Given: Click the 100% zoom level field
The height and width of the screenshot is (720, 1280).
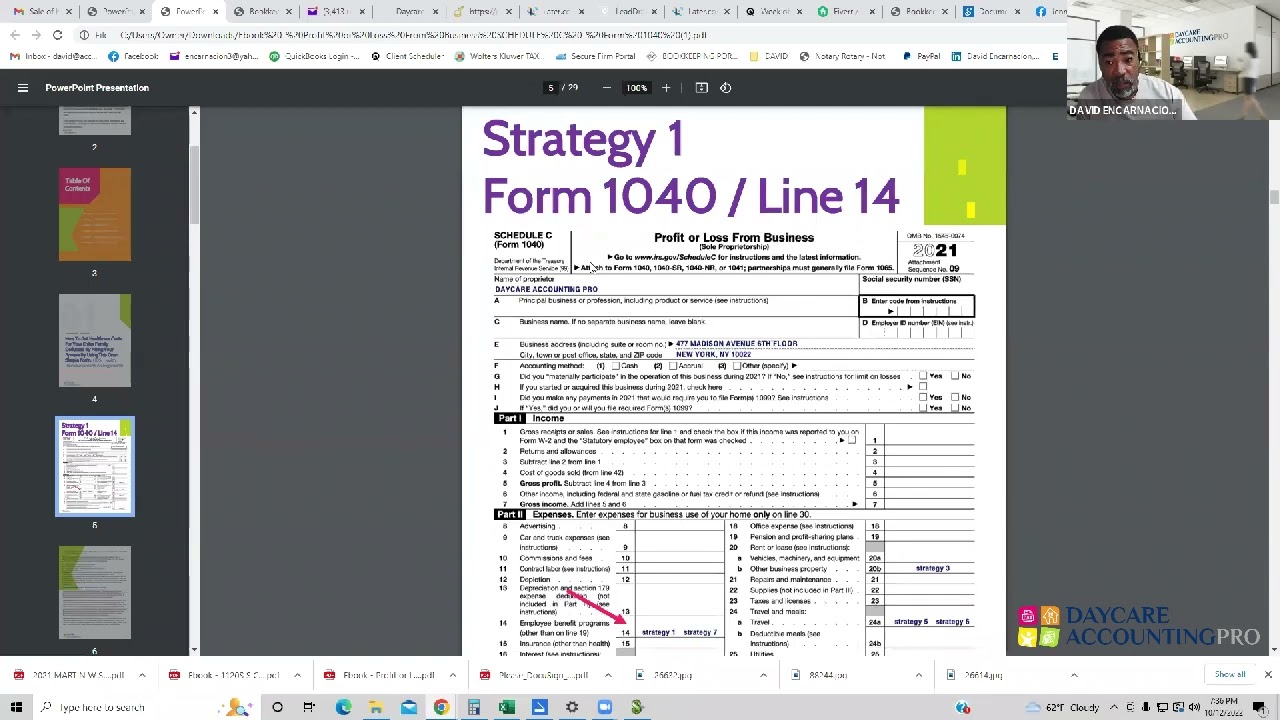Looking at the screenshot, I should point(637,88).
